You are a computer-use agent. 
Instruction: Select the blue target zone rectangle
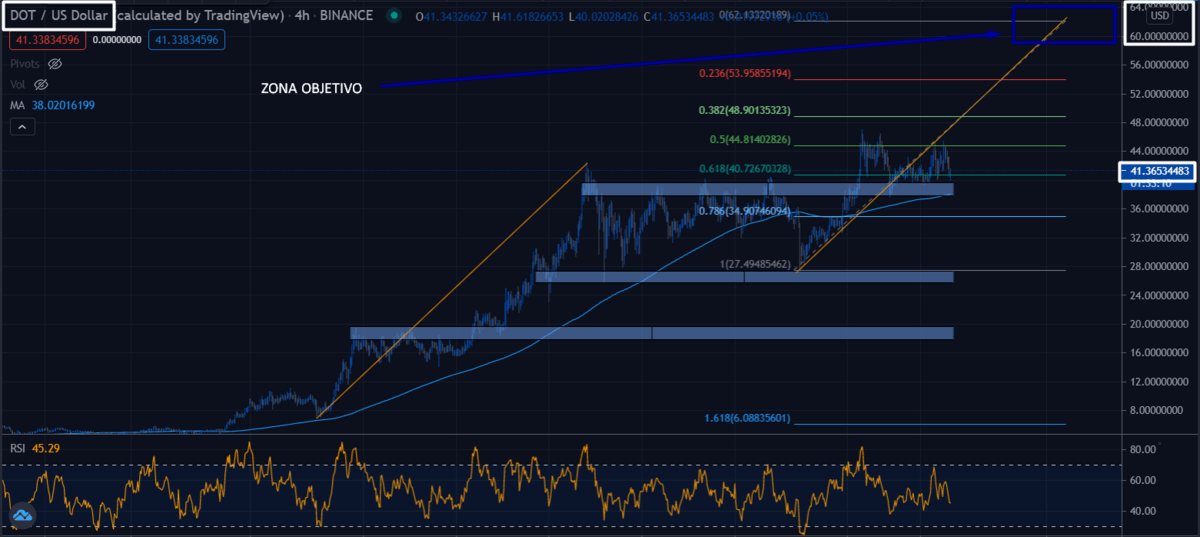(x=1063, y=25)
